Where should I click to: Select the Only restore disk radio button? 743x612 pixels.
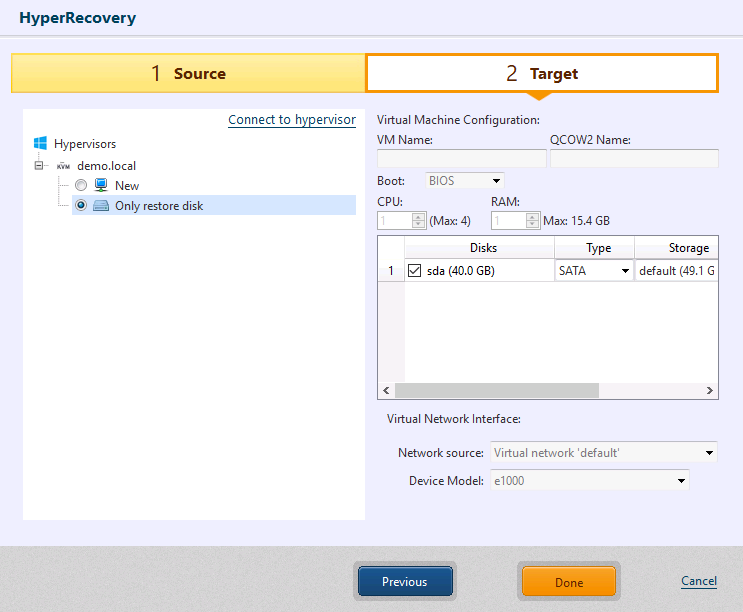tap(81, 205)
